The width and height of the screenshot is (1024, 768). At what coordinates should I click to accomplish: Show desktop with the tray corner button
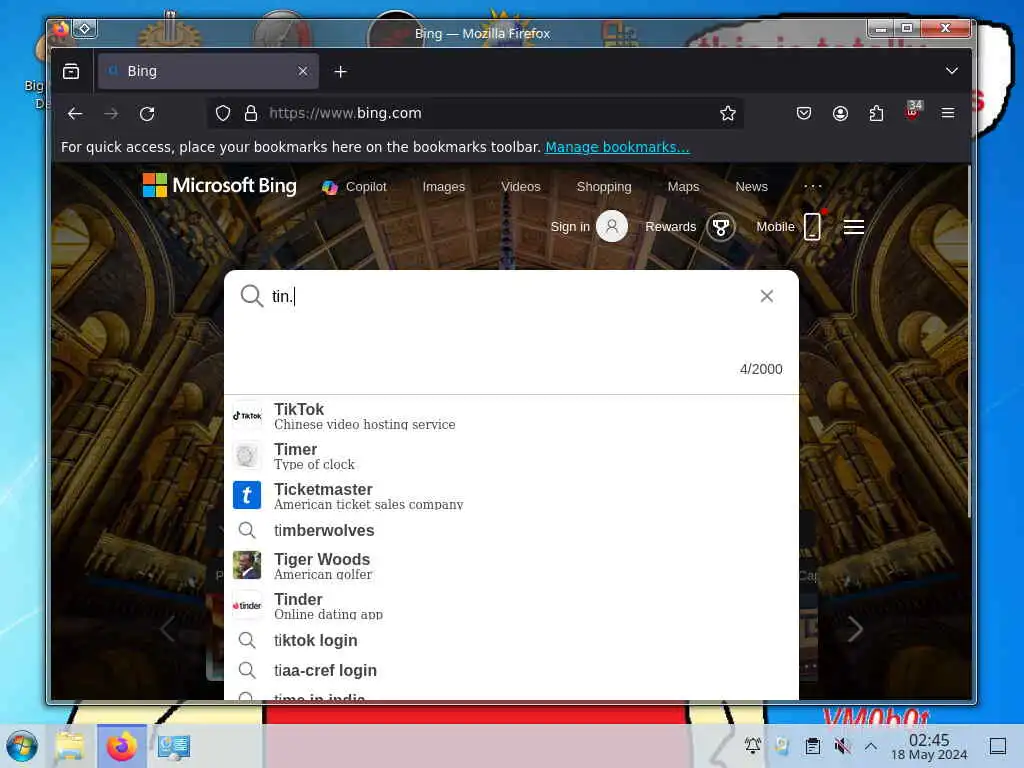pyautogui.click(x=998, y=746)
